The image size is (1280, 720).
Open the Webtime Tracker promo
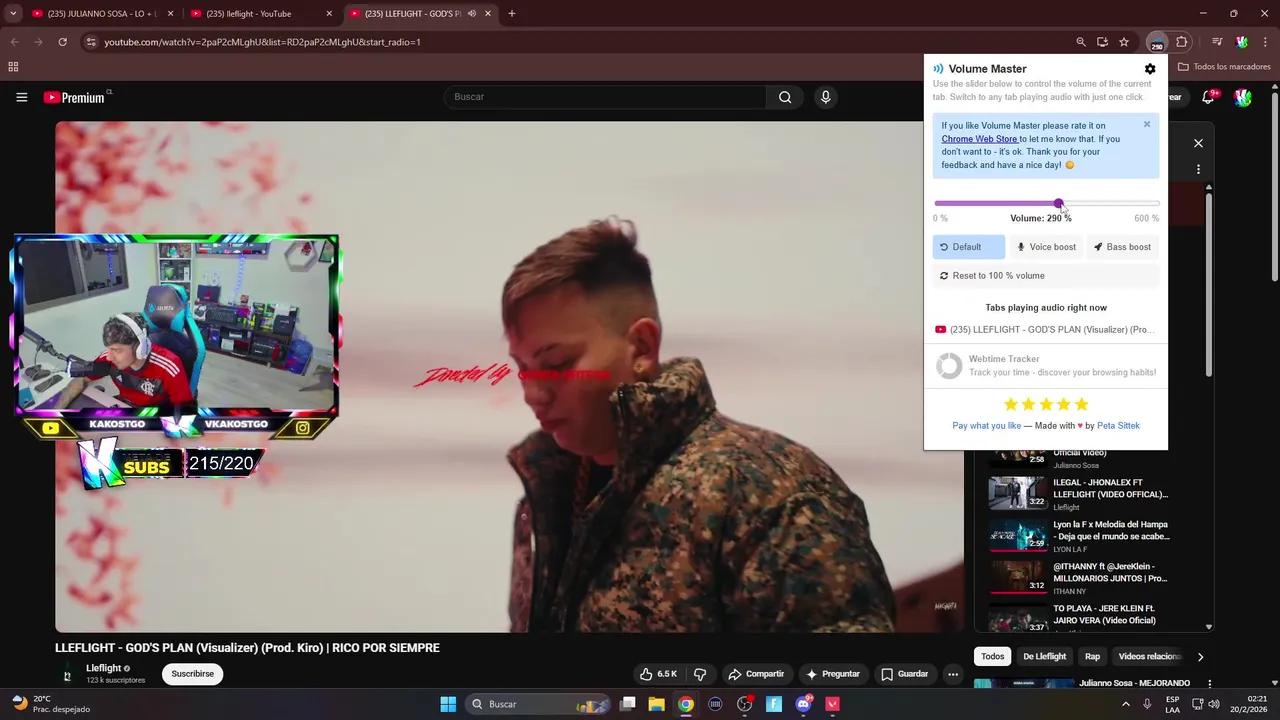point(1046,366)
